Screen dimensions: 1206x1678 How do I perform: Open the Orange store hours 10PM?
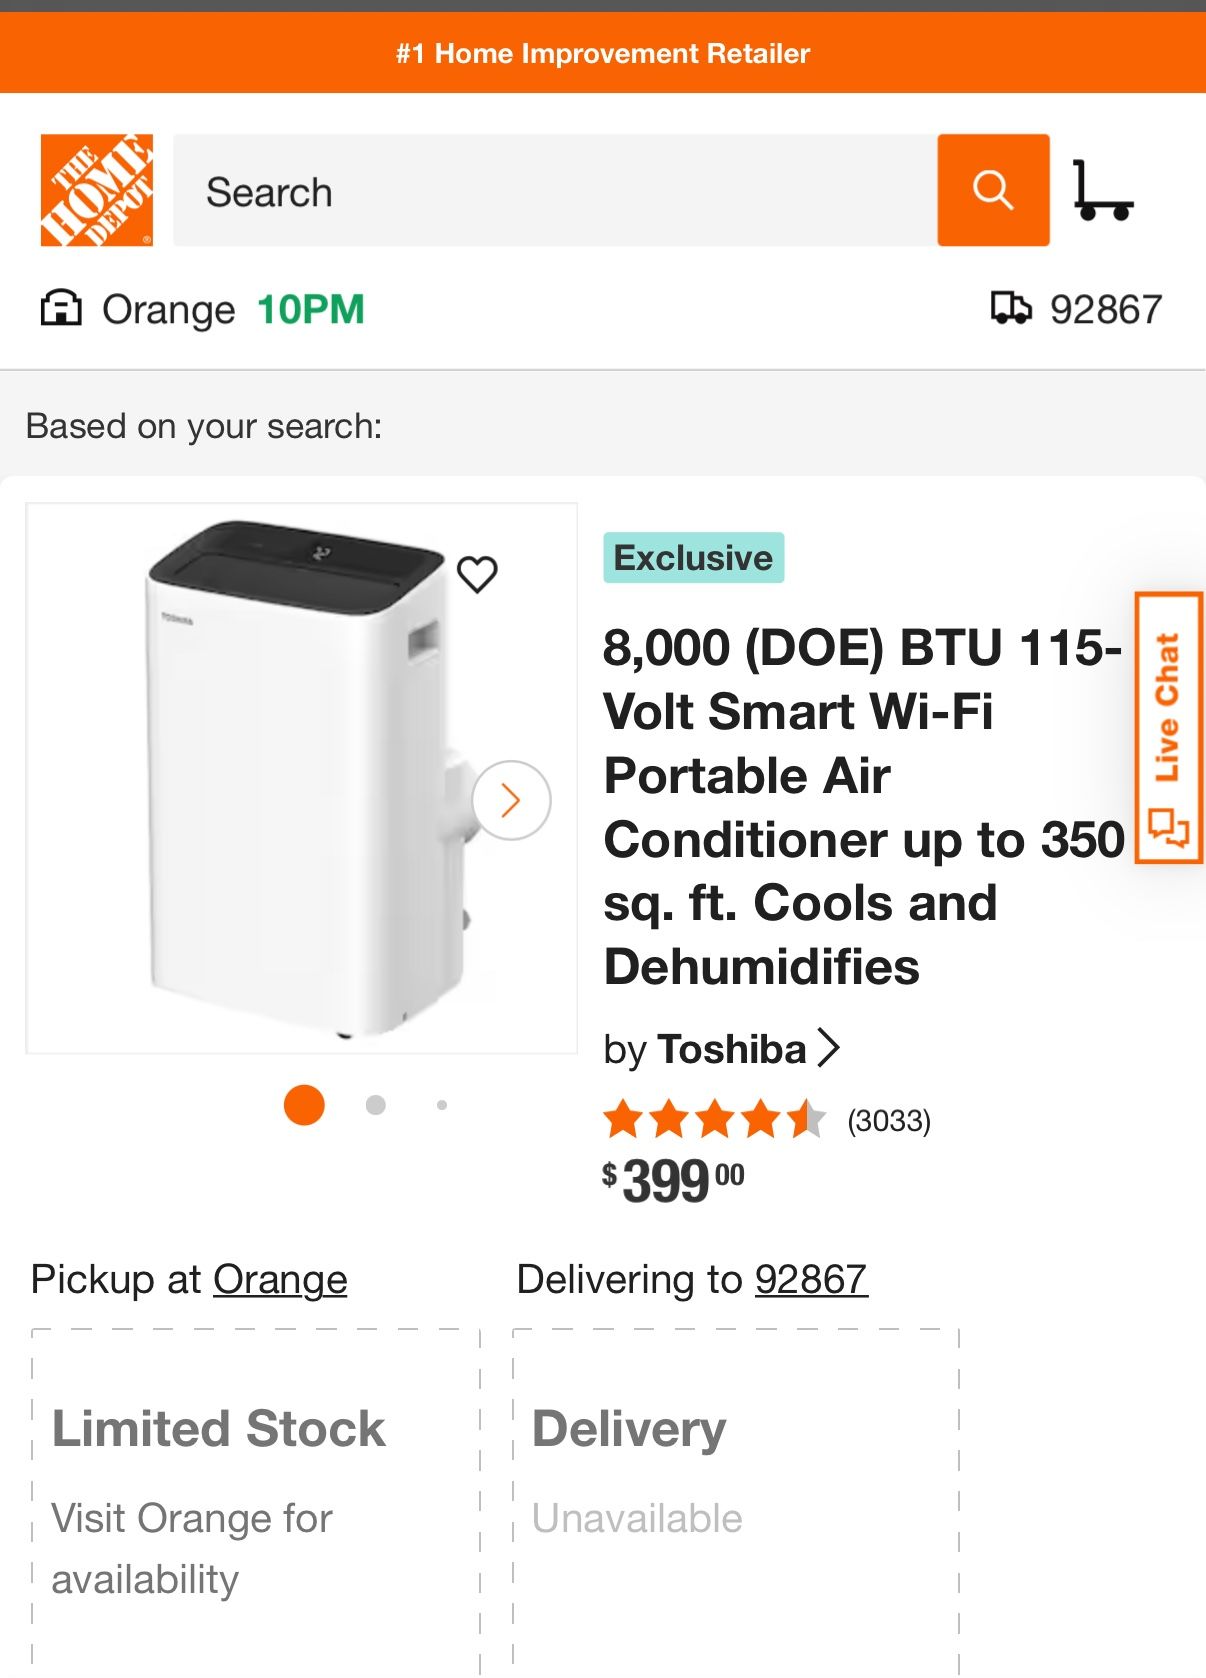tap(311, 310)
